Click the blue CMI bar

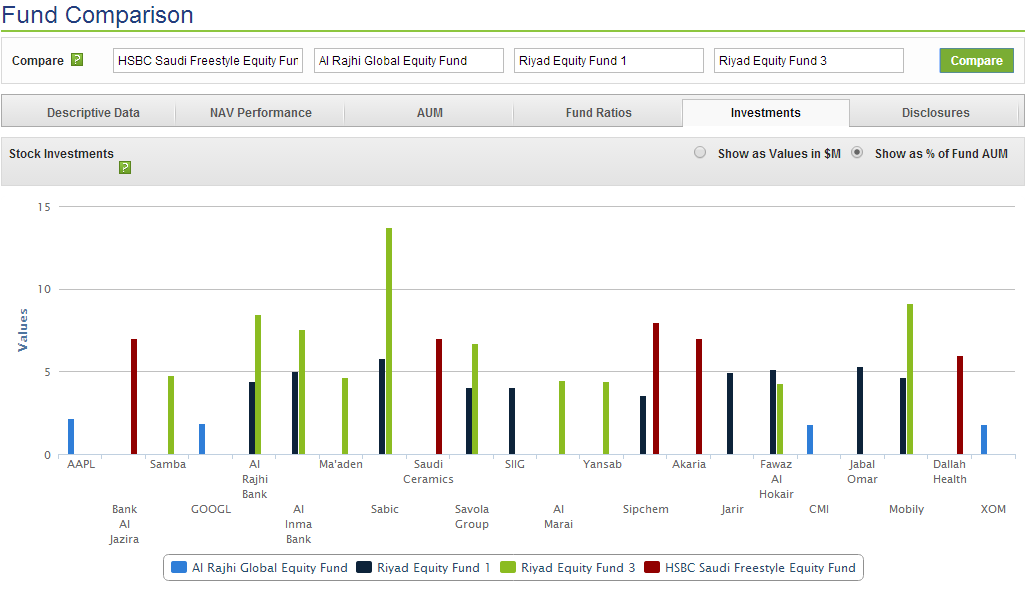tap(810, 440)
